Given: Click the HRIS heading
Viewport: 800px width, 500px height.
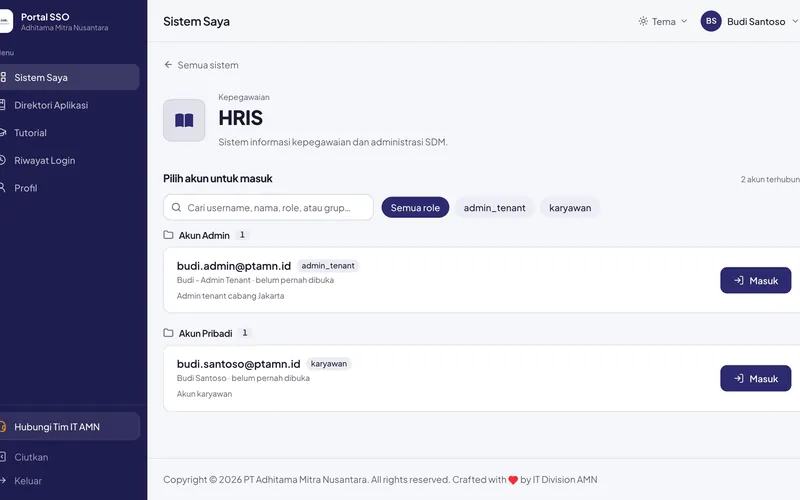Looking at the screenshot, I should 240,118.
